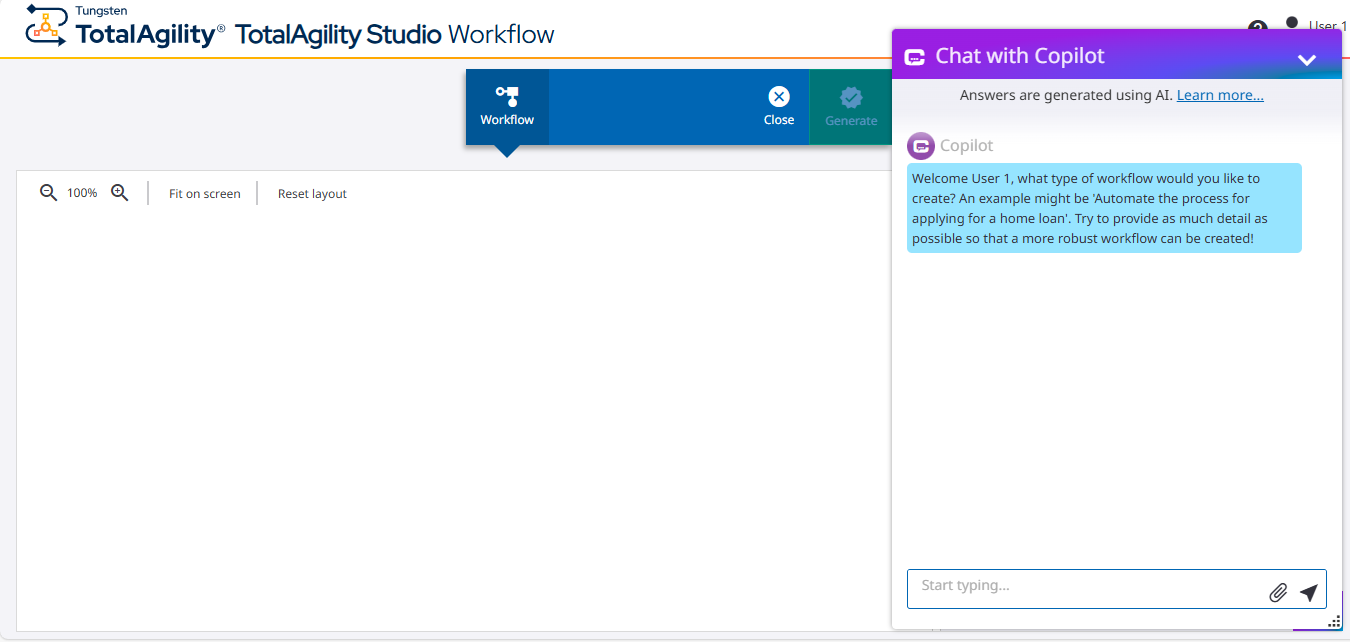Click the Copilot avatar icon
The height and width of the screenshot is (642, 1350).
point(920,145)
